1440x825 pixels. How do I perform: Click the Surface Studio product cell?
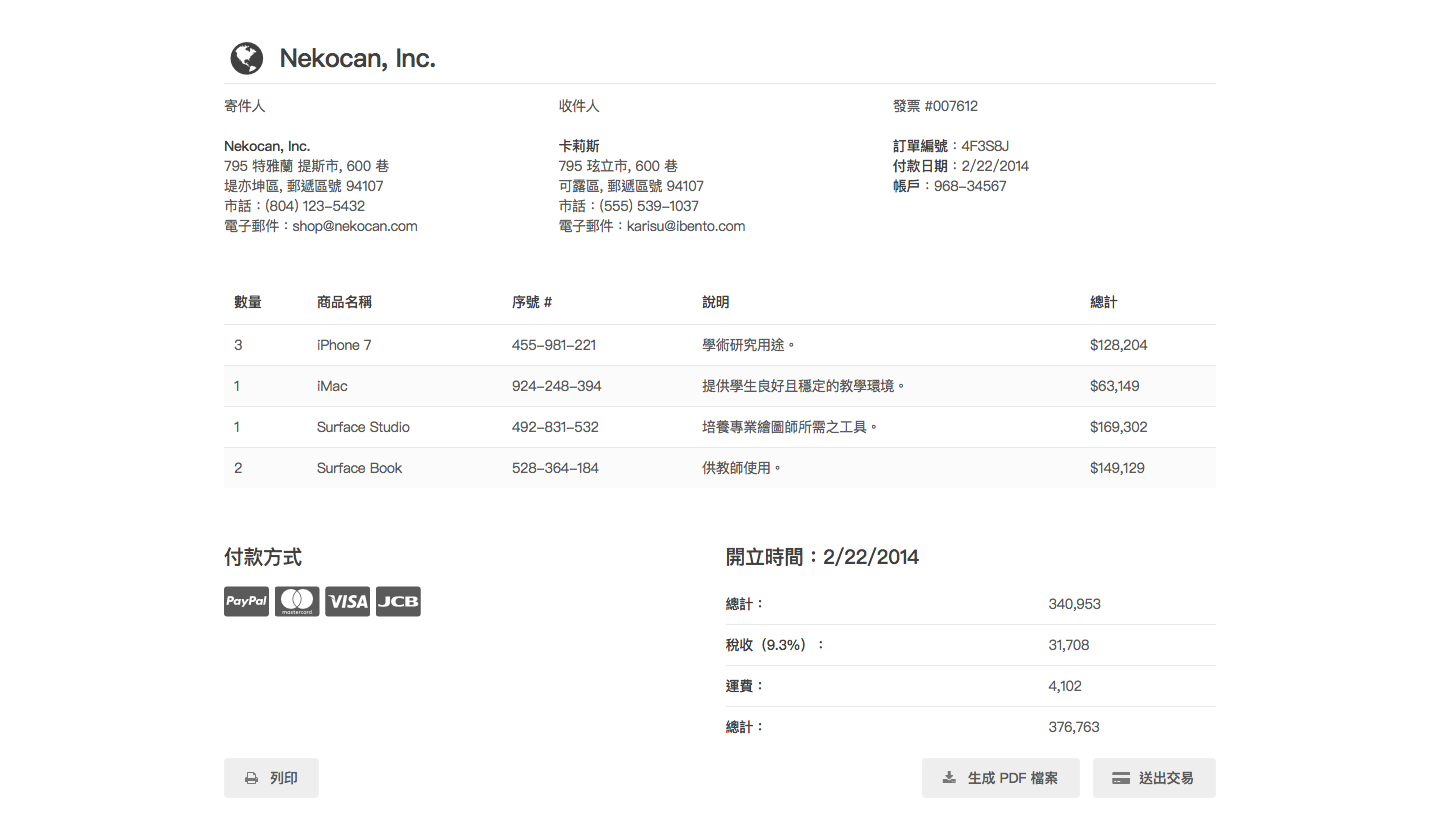tap(363, 427)
